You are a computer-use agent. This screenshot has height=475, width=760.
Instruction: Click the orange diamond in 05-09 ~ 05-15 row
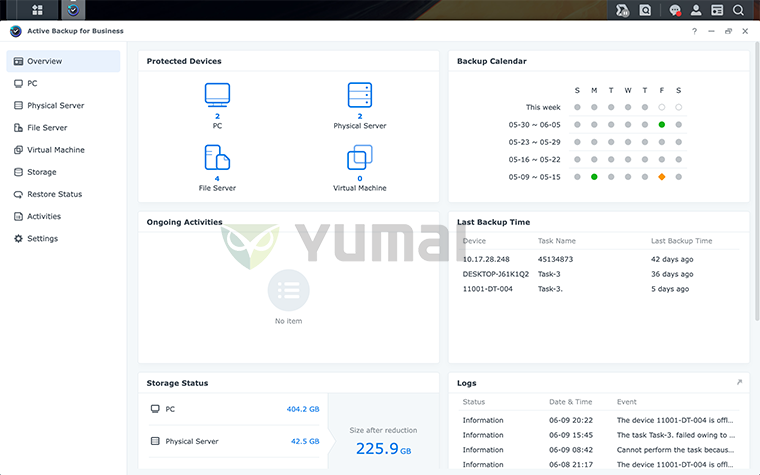pyautogui.click(x=662, y=177)
